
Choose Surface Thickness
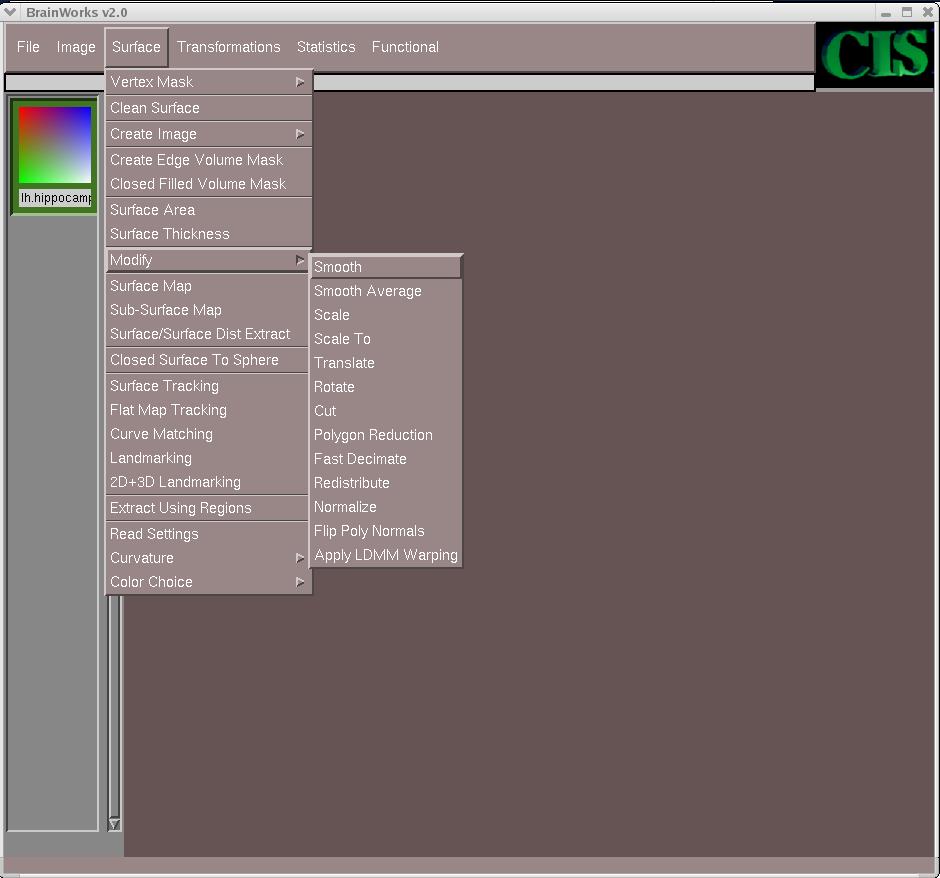[209, 234]
